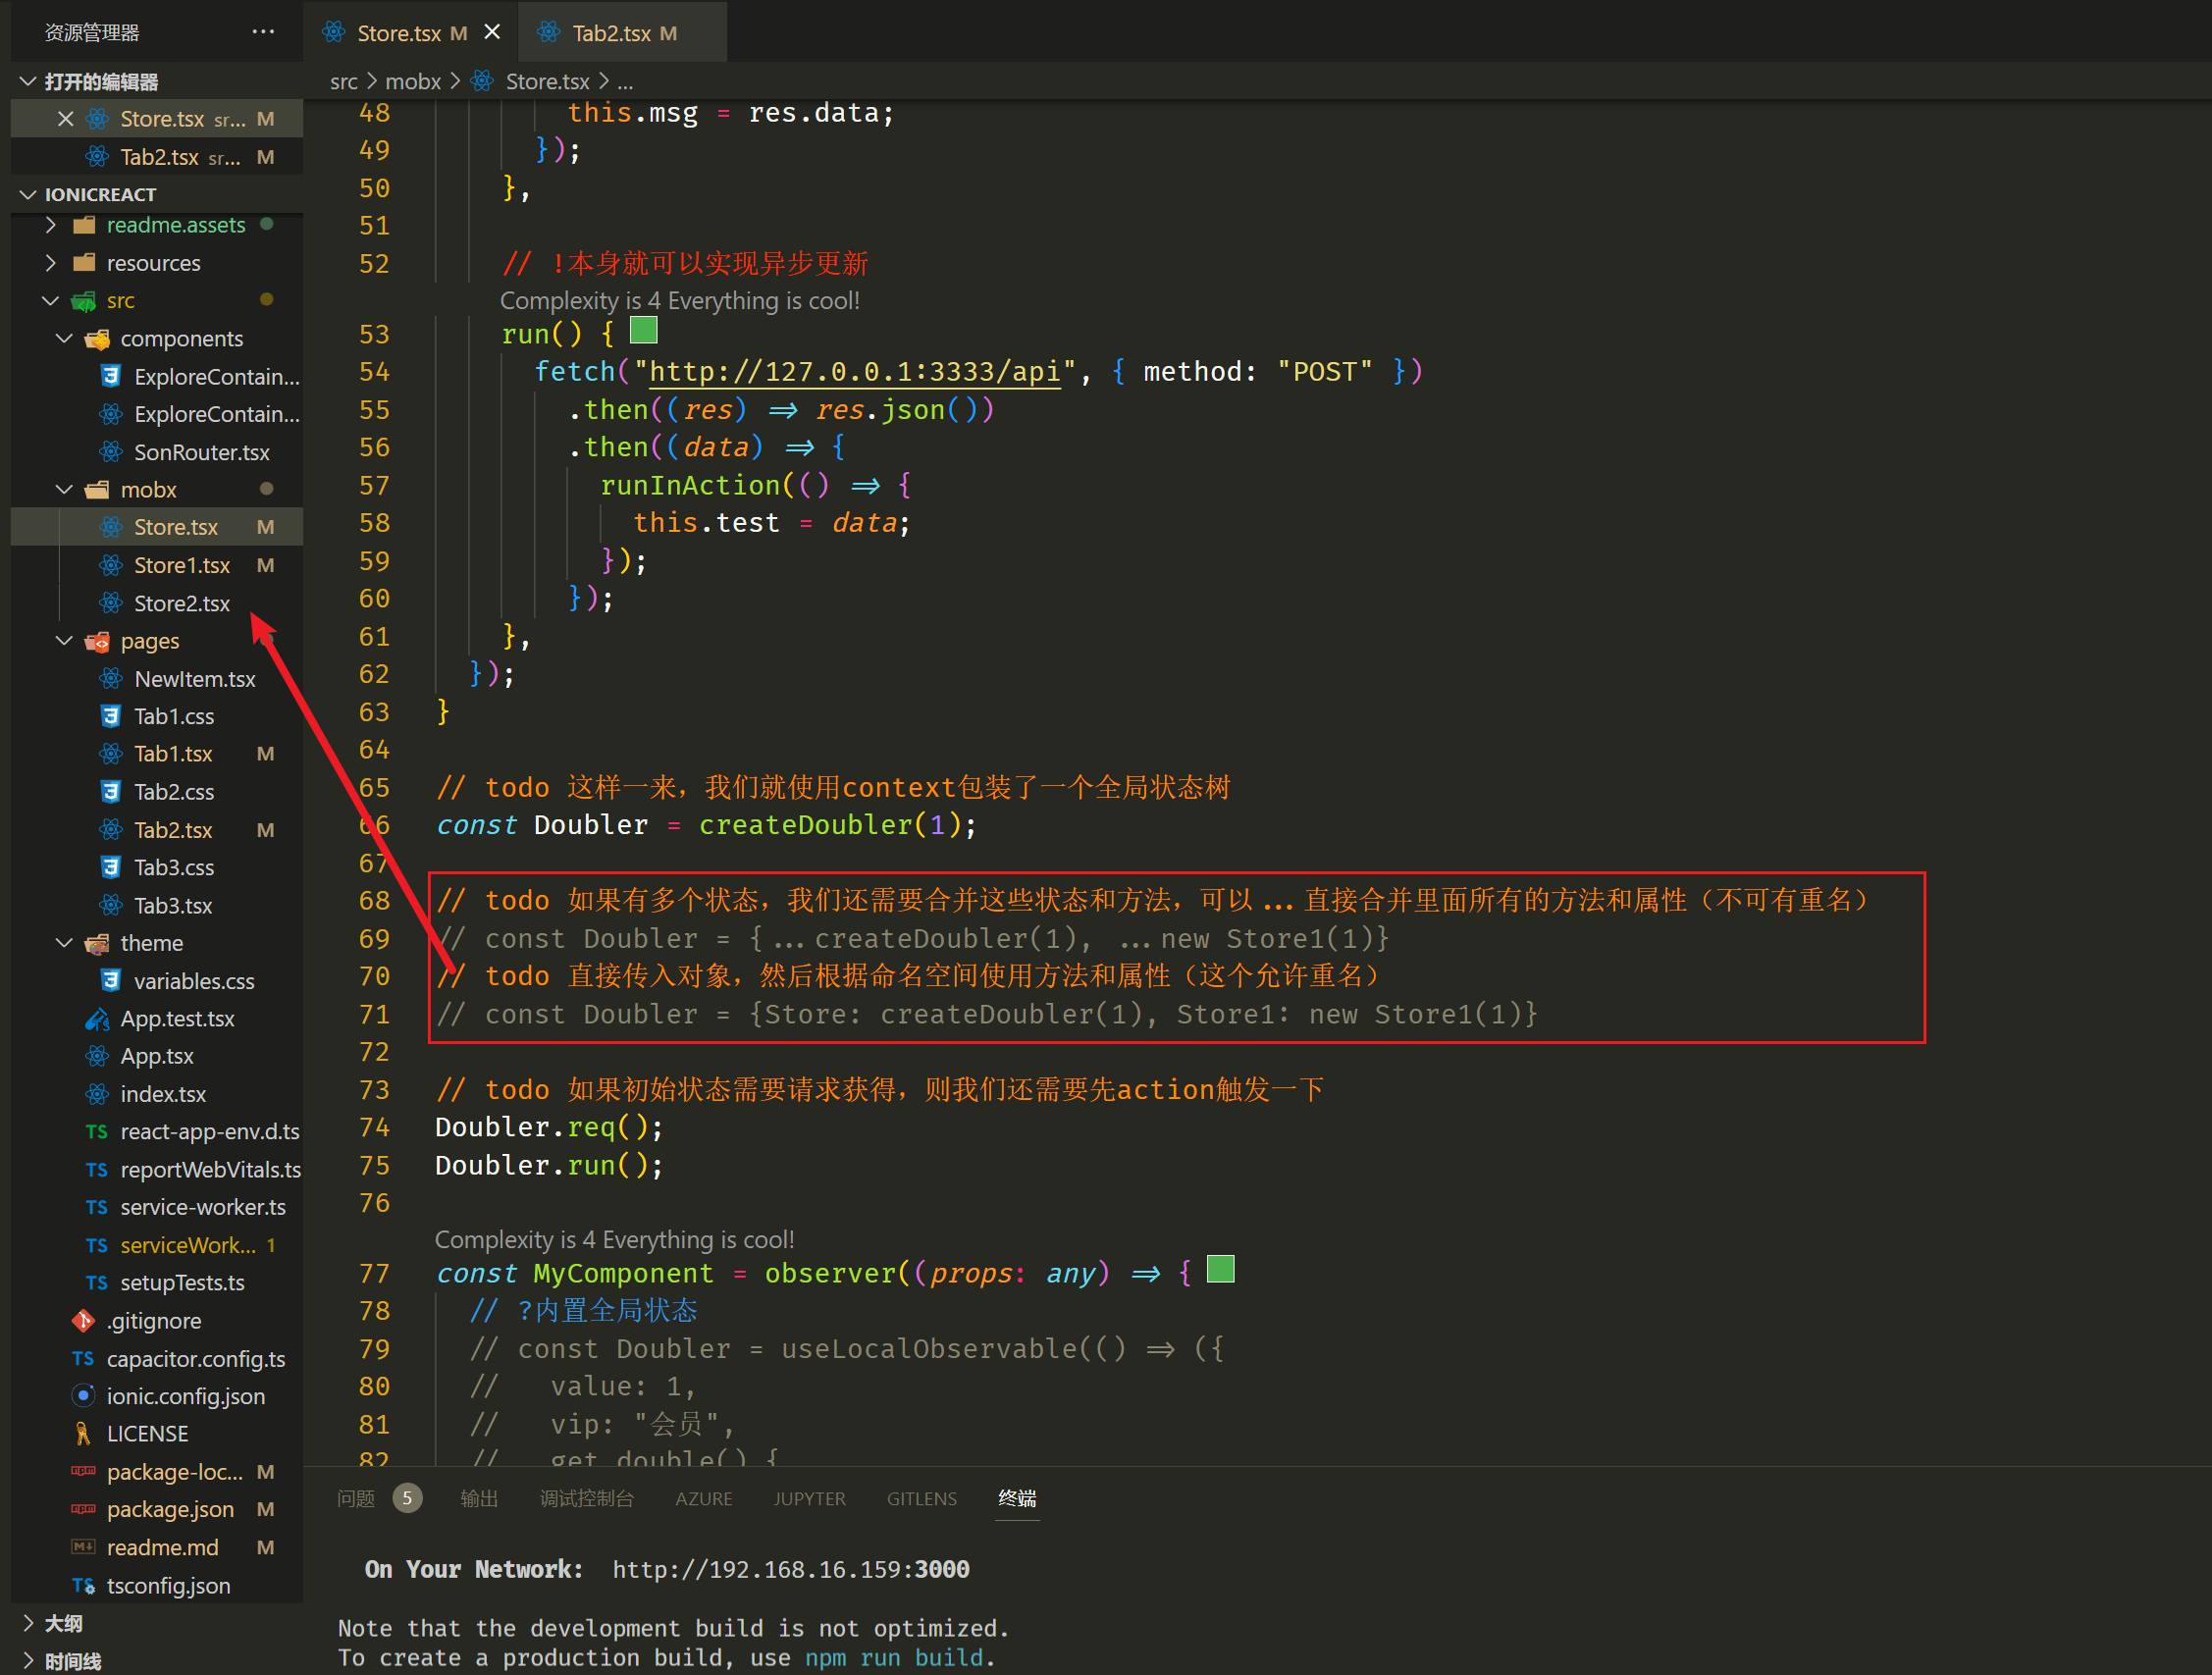Click the ionic.config.json file icon

(84, 1396)
